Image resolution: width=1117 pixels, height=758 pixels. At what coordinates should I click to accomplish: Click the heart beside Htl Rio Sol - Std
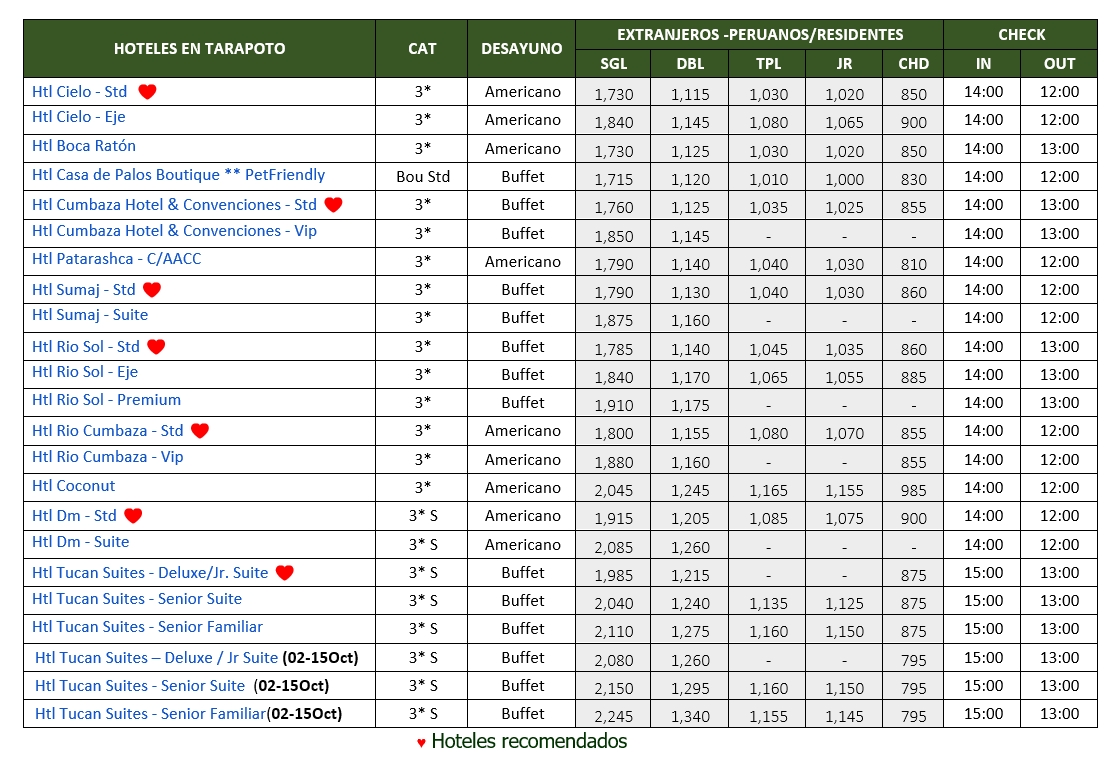[x=156, y=347]
